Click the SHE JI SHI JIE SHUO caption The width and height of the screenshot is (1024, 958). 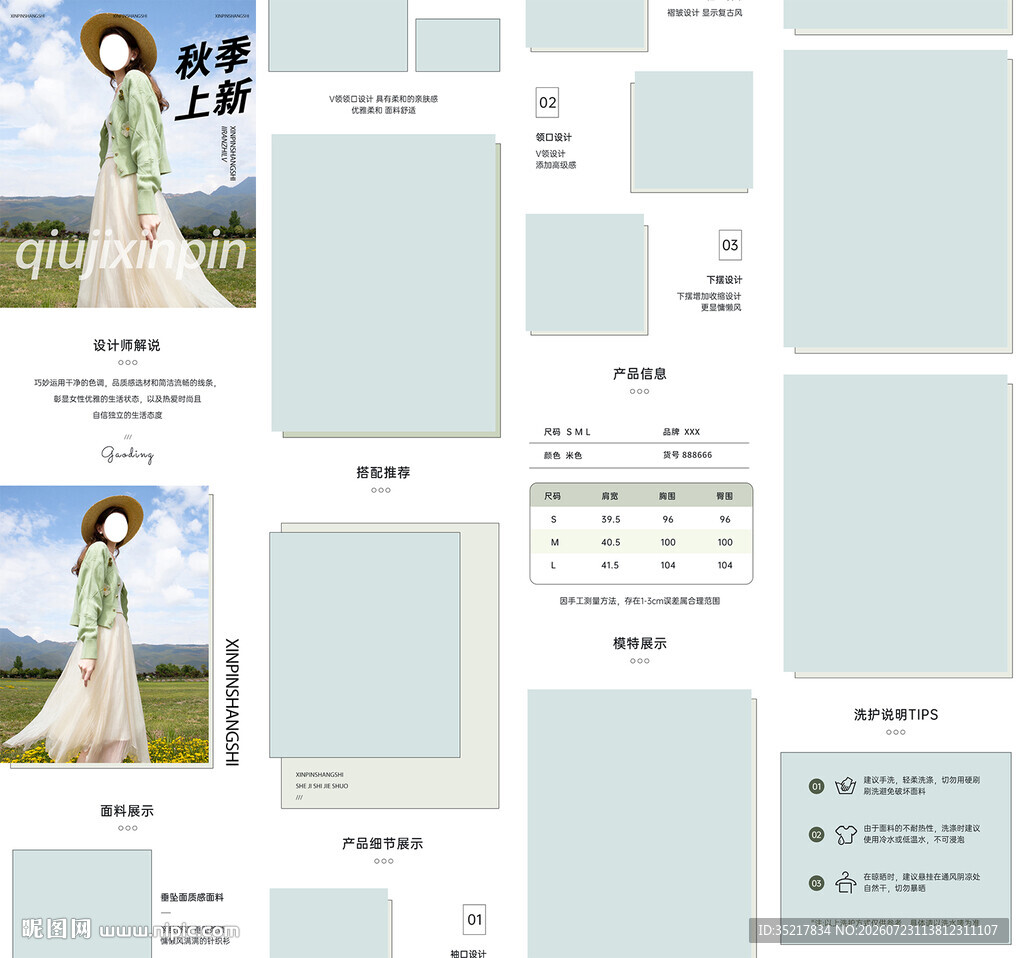click(x=322, y=786)
